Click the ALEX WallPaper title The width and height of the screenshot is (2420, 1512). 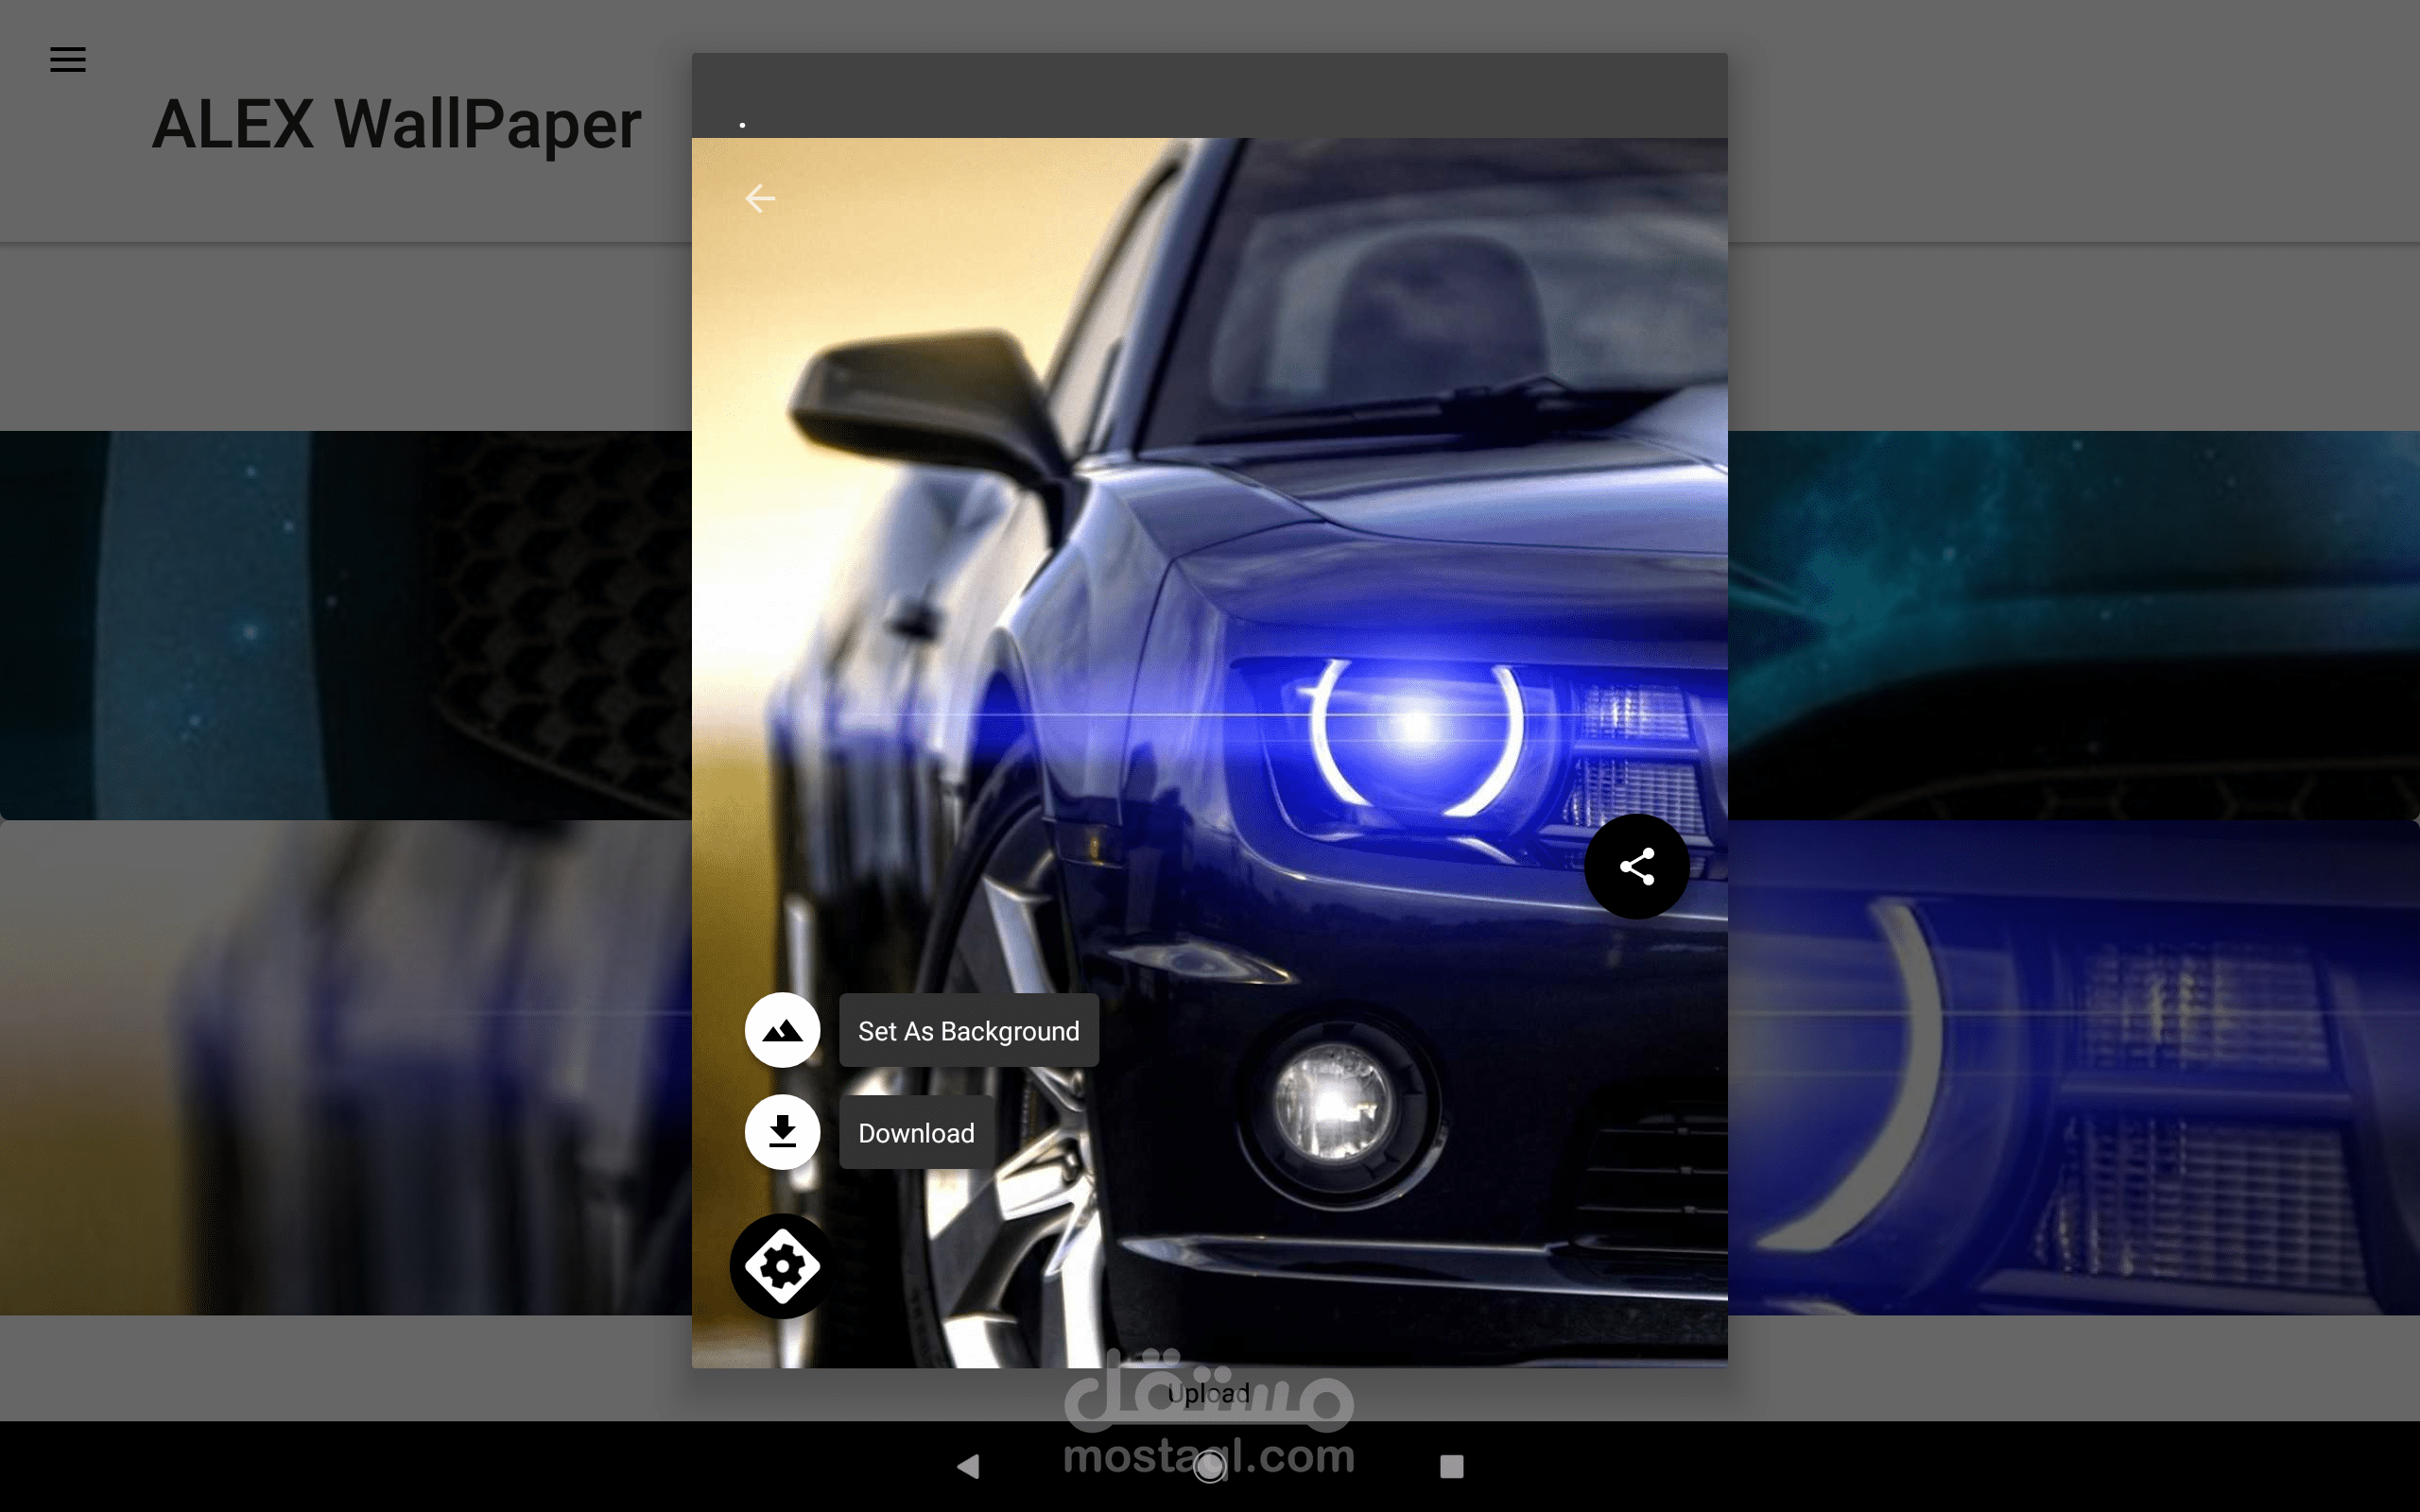point(396,125)
